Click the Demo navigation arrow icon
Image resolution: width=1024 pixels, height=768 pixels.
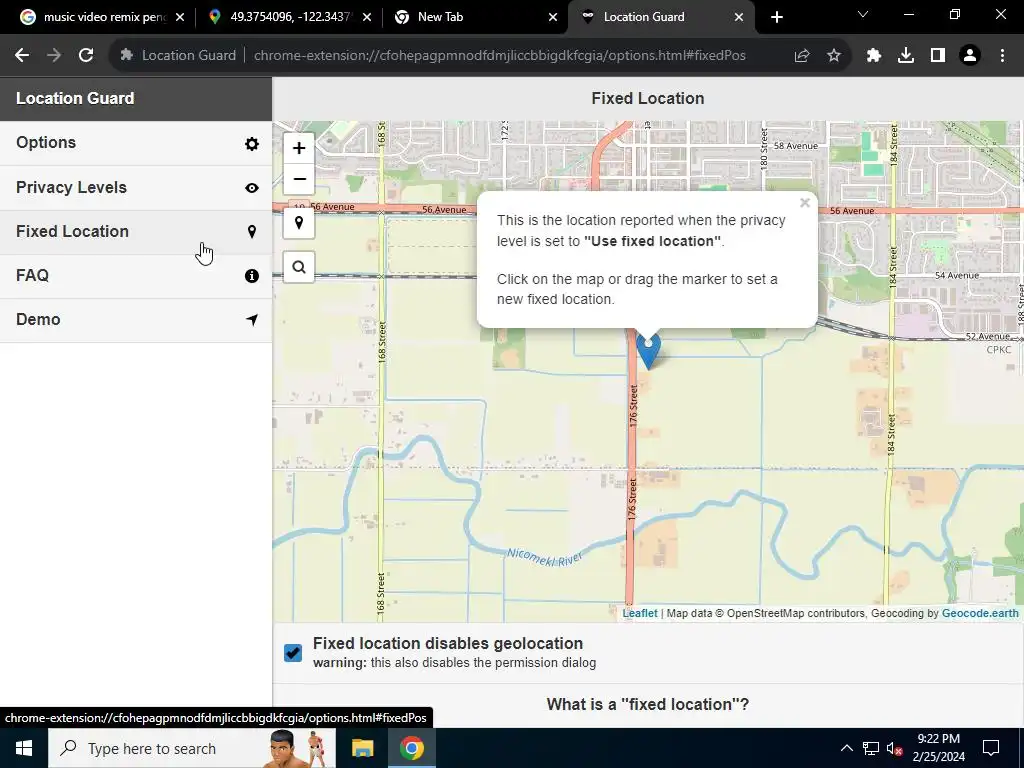click(251, 319)
